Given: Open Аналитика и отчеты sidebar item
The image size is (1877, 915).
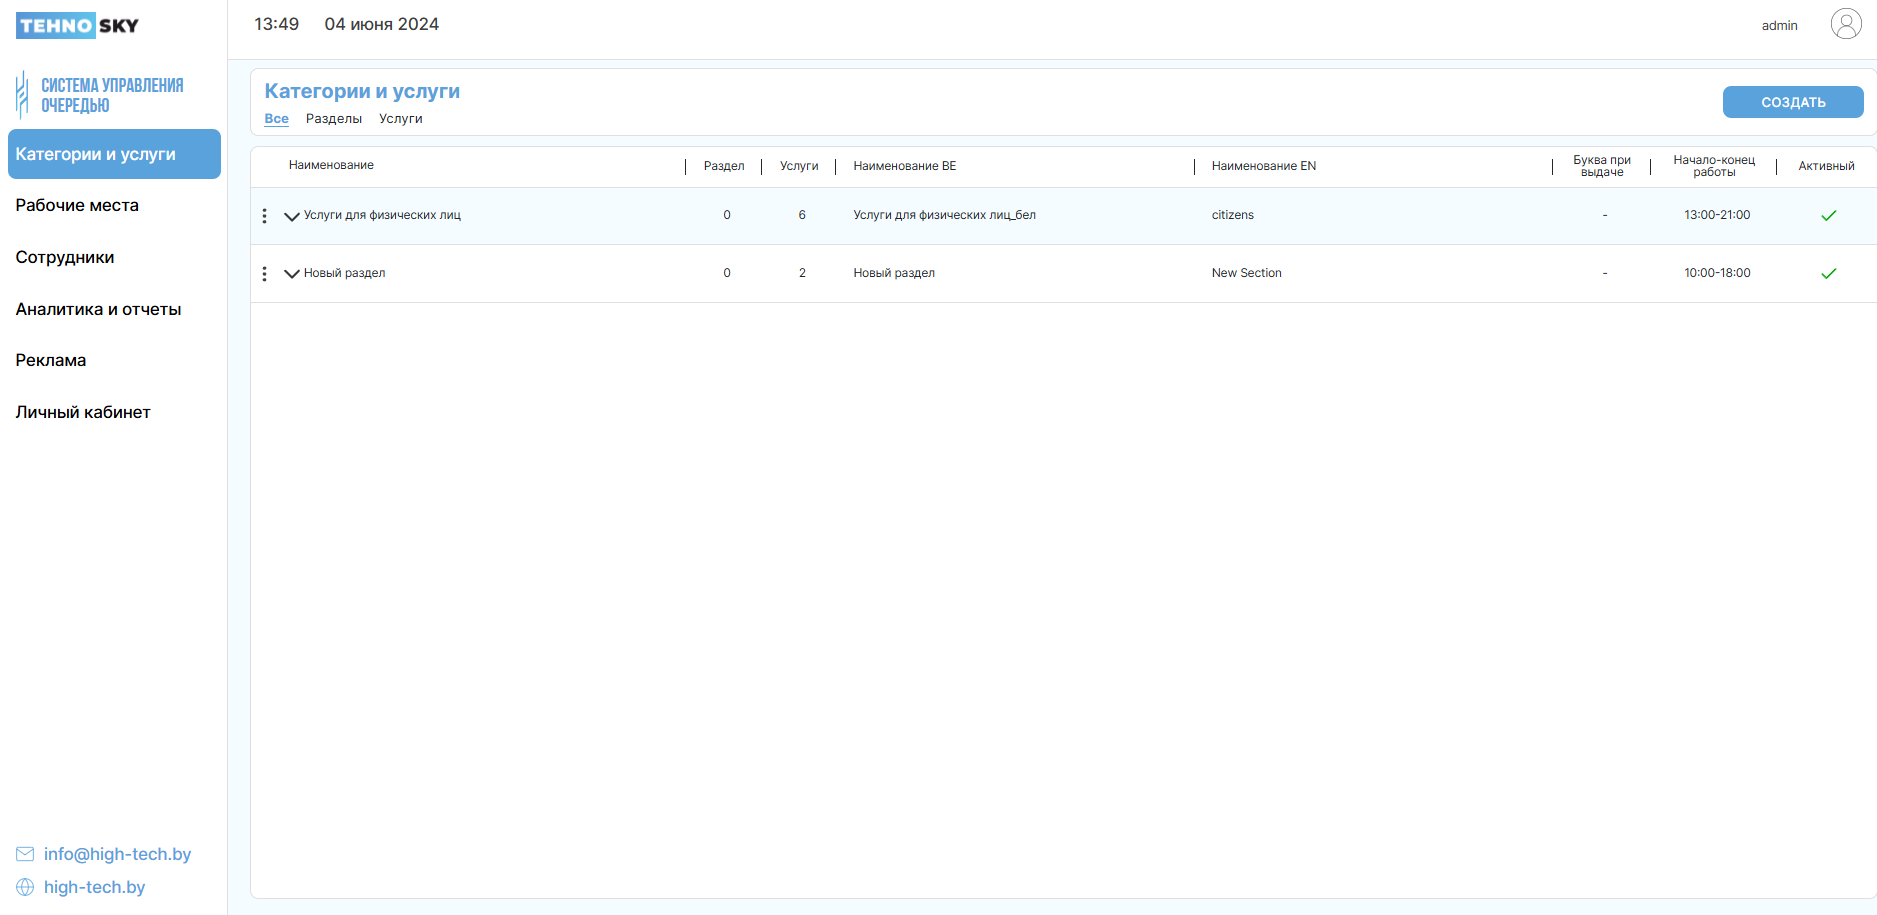Looking at the screenshot, I should point(98,310).
